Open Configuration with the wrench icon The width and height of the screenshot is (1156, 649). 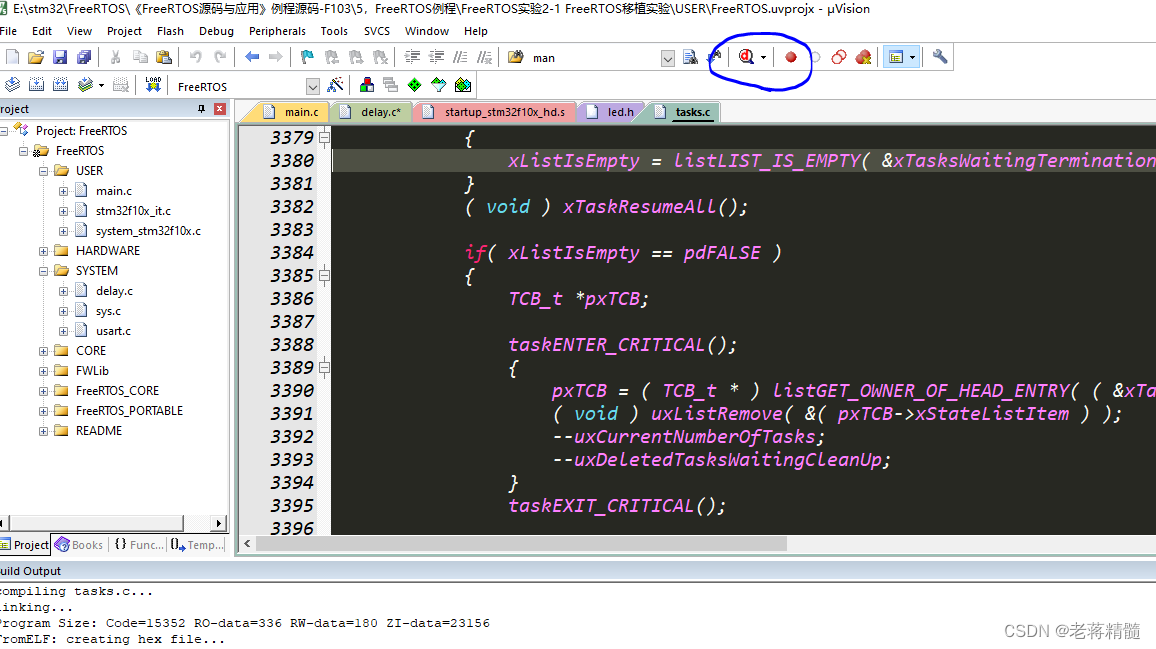click(x=940, y=57)
